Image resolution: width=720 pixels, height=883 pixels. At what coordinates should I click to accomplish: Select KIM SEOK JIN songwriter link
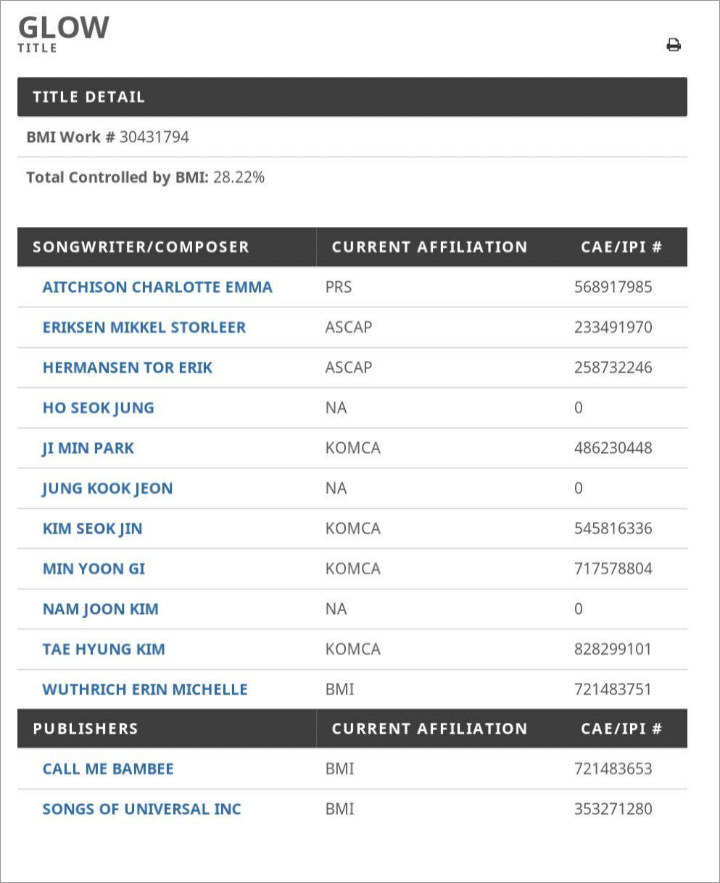[92, 529]
